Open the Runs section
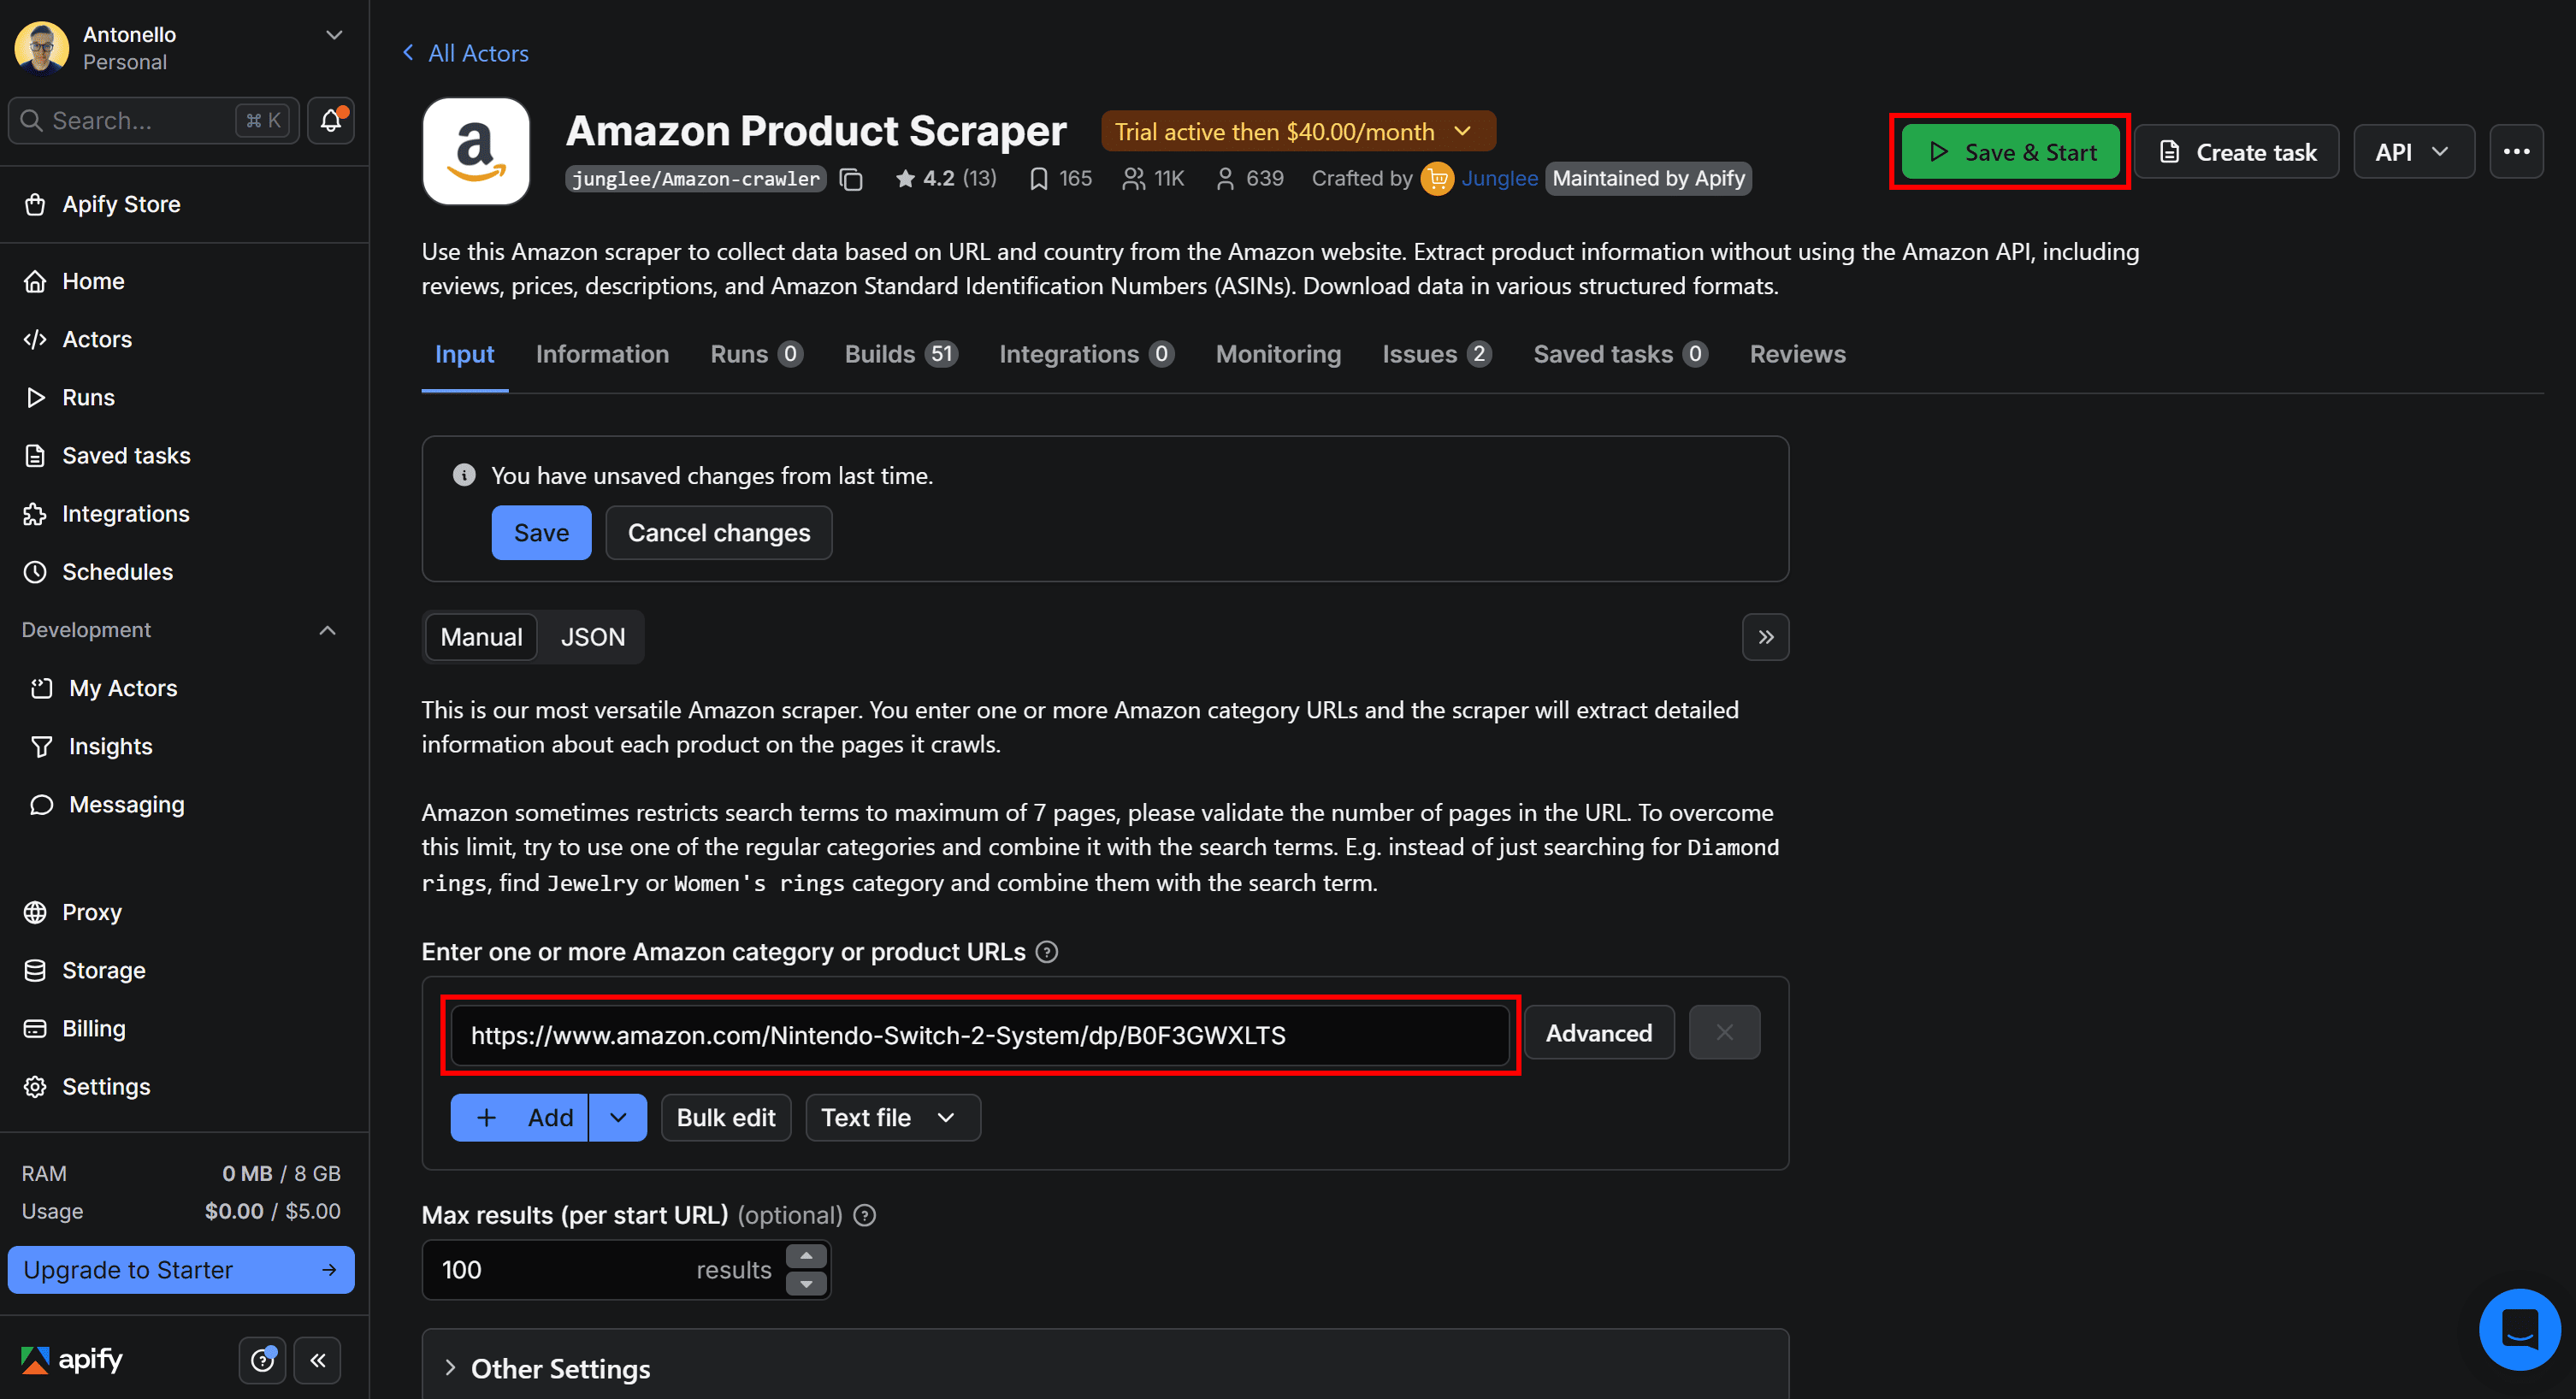Screen dimensions: 2576x1399 click(x=89, y=397)
